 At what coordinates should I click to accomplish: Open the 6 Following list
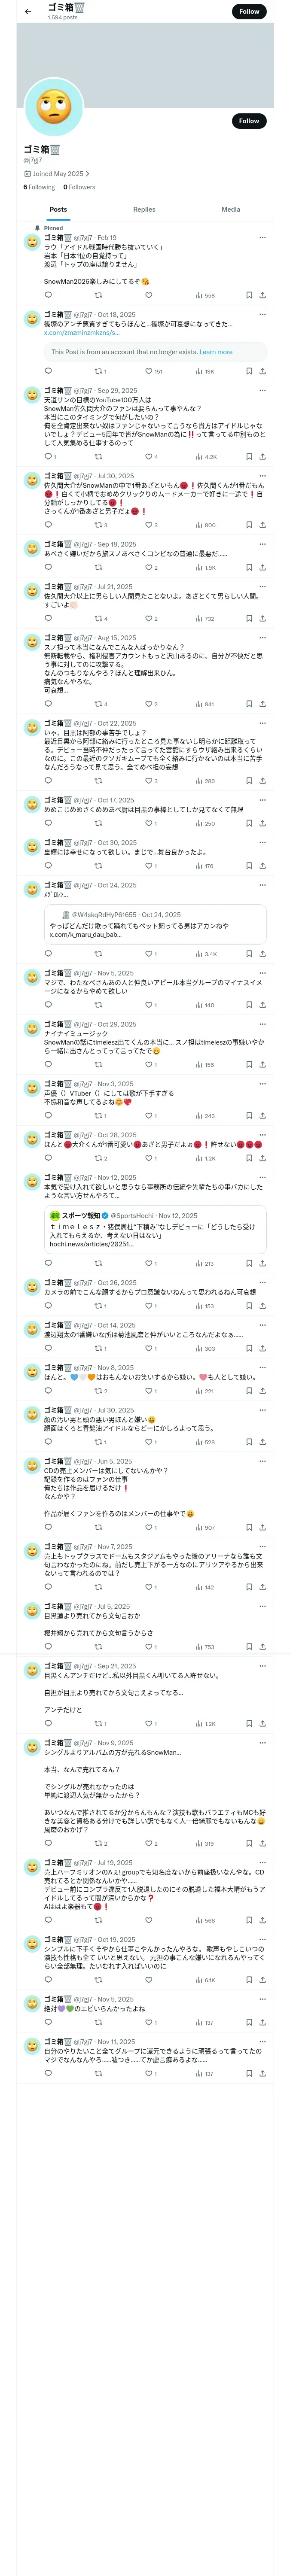[x=39, y=187]
